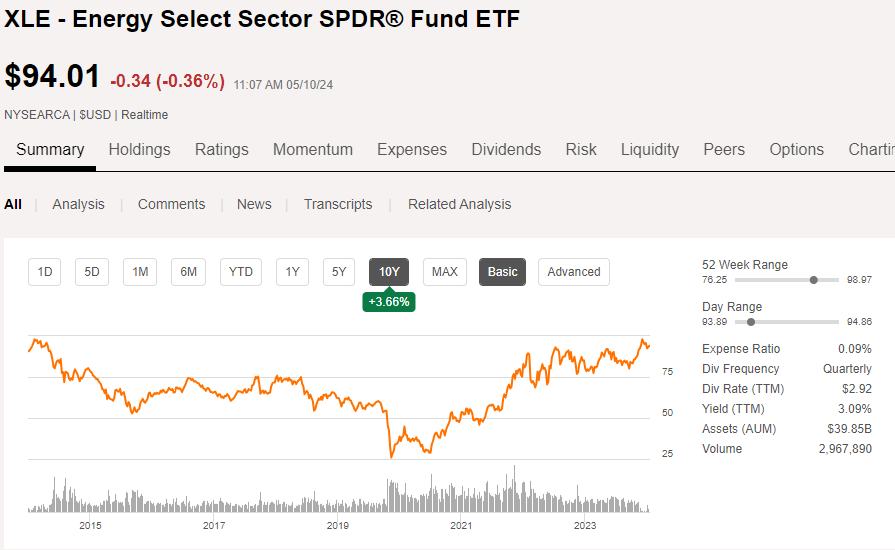Choose the MAX chart range

tap(444, 272)
